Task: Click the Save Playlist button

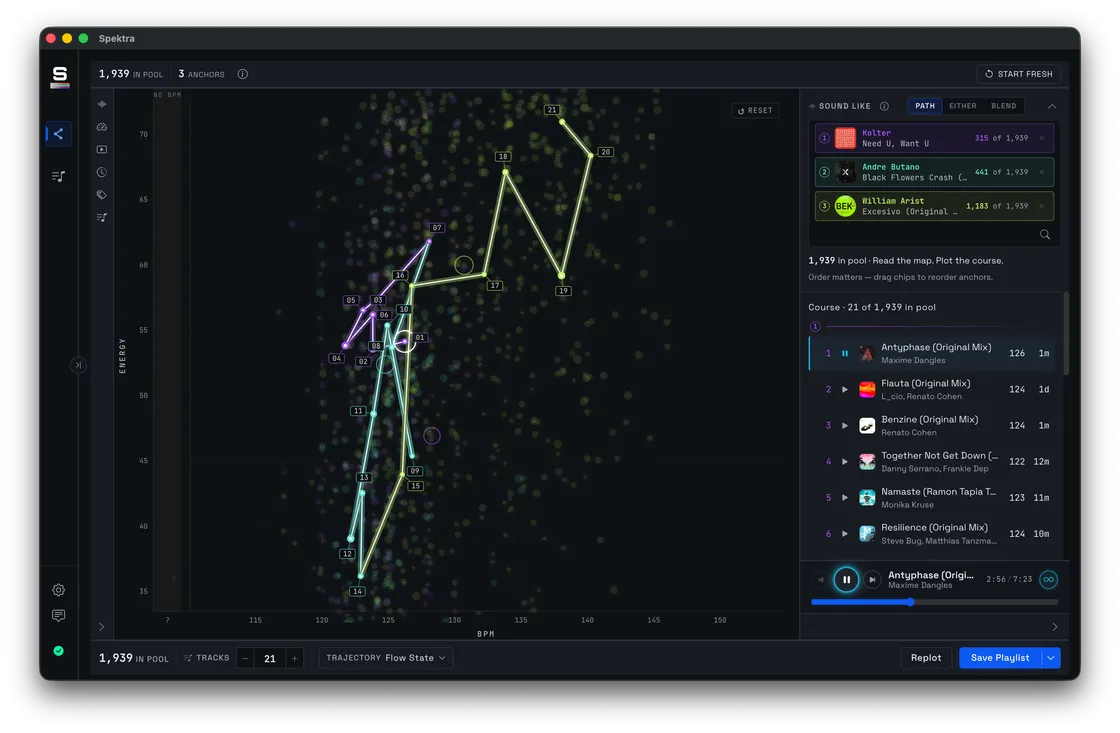Action: [1000, 658]
